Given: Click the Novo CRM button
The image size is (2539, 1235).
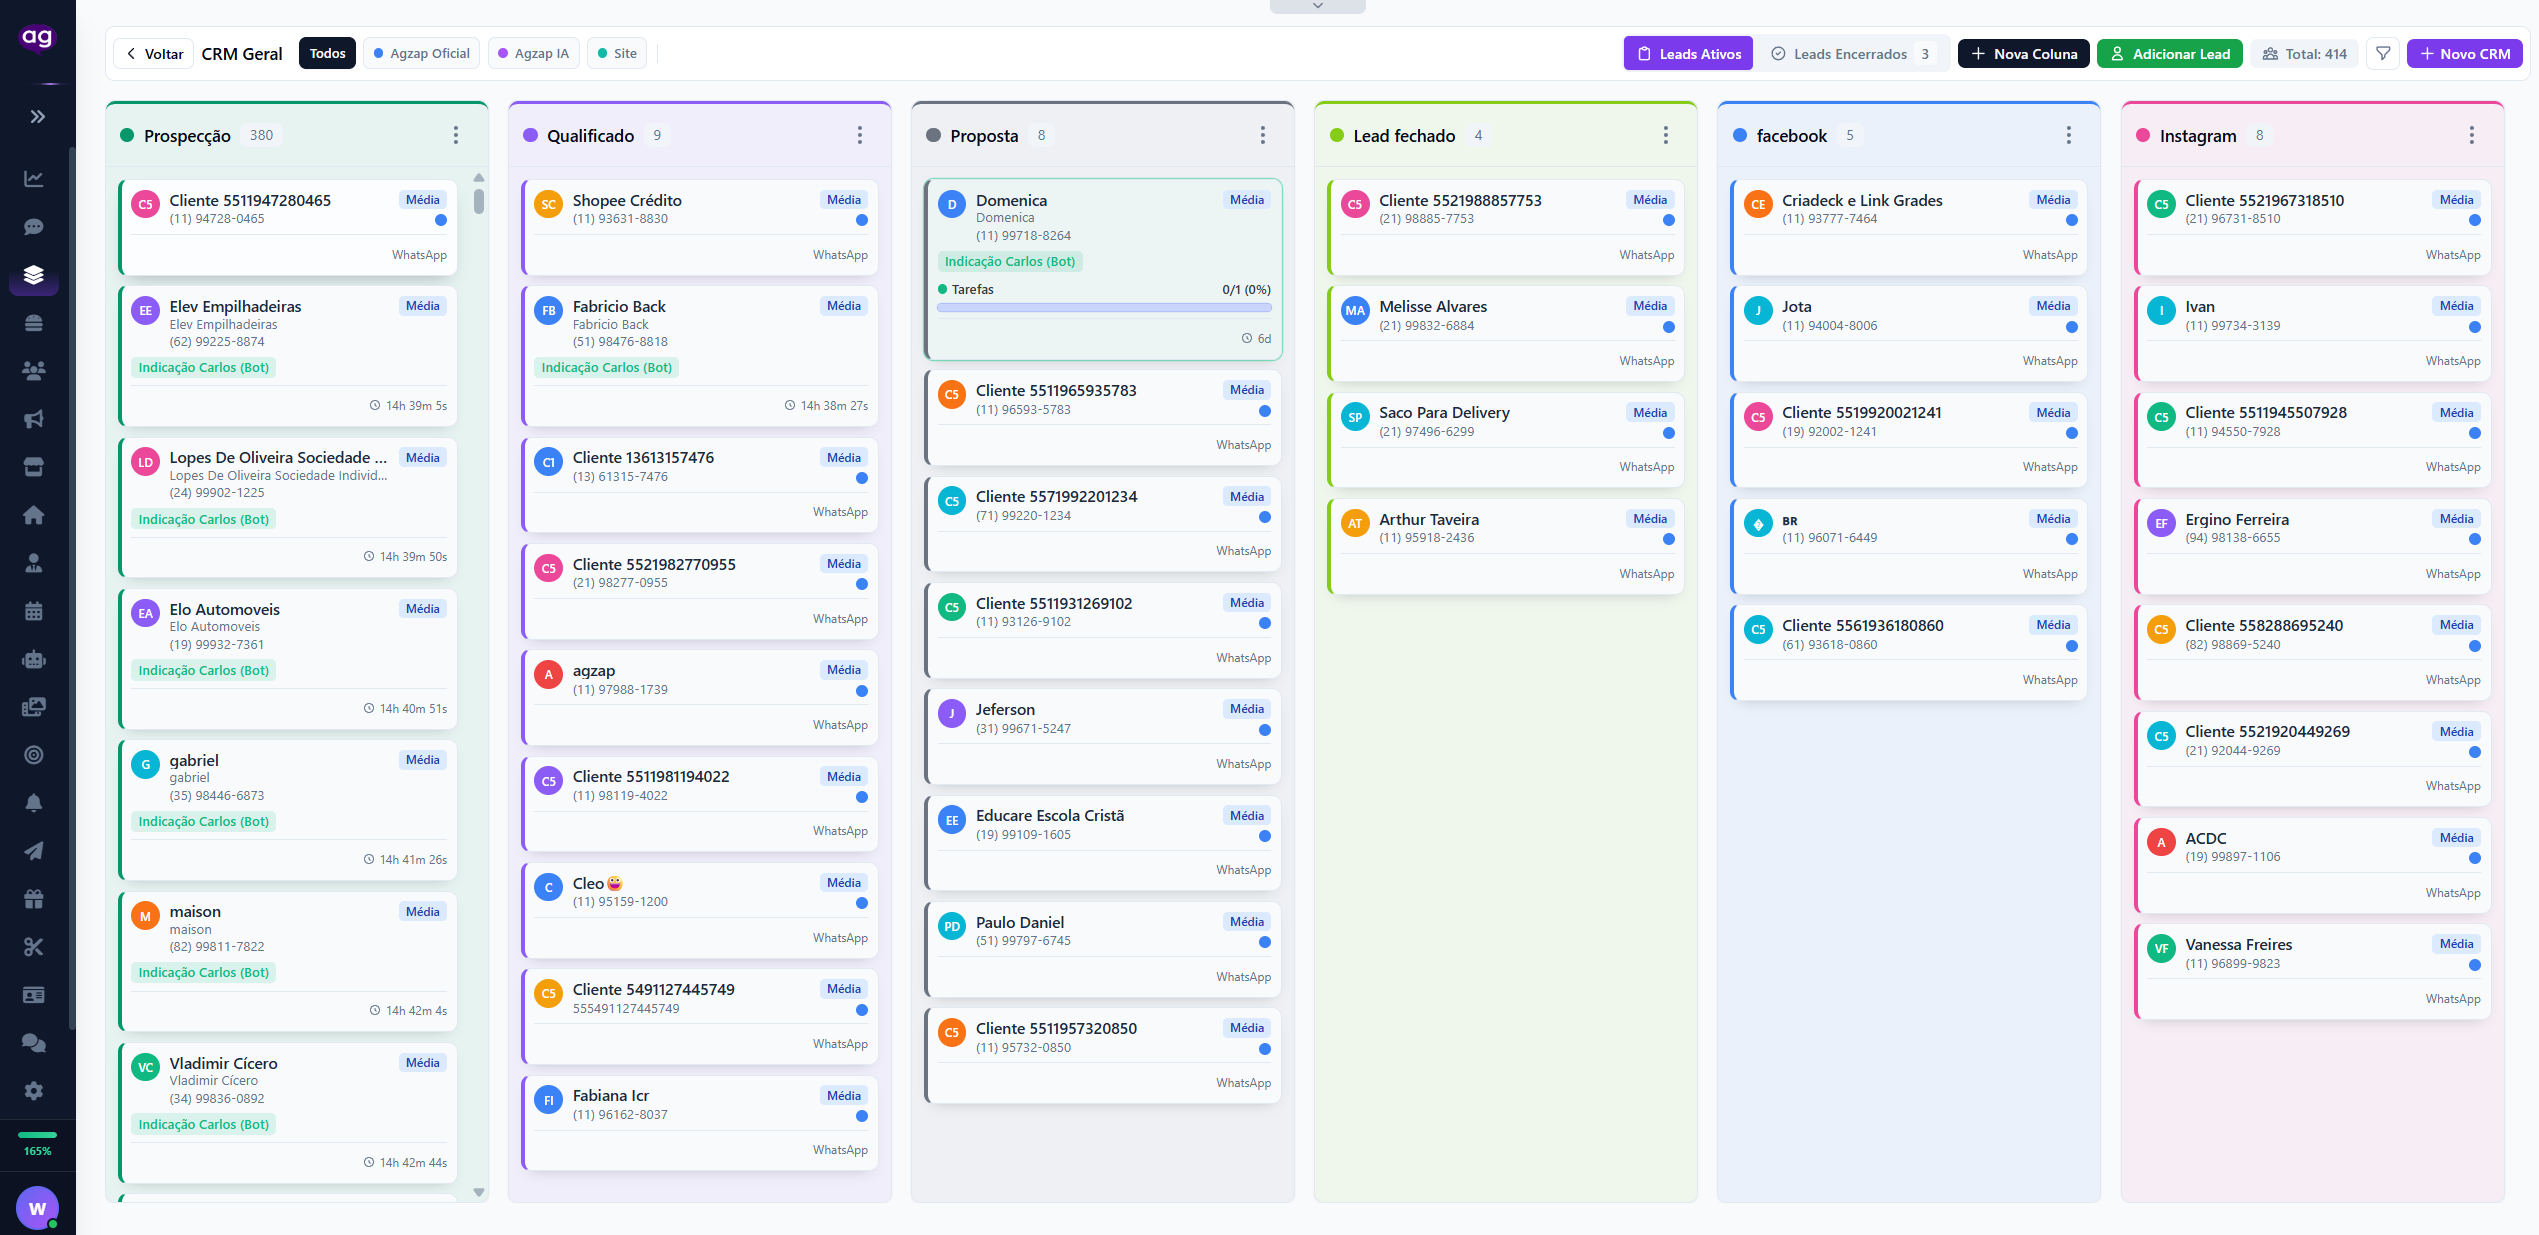Looking at the screenshot, I should click(2465, 54).
